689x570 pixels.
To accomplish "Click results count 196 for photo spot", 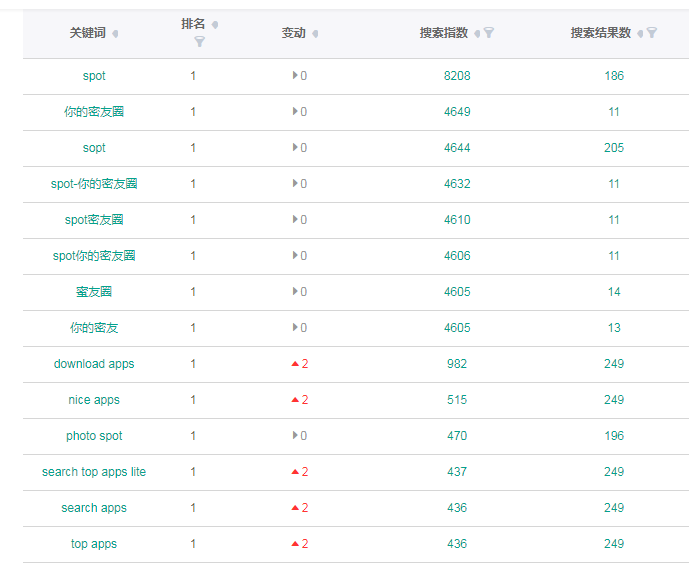I will point(614,436).
